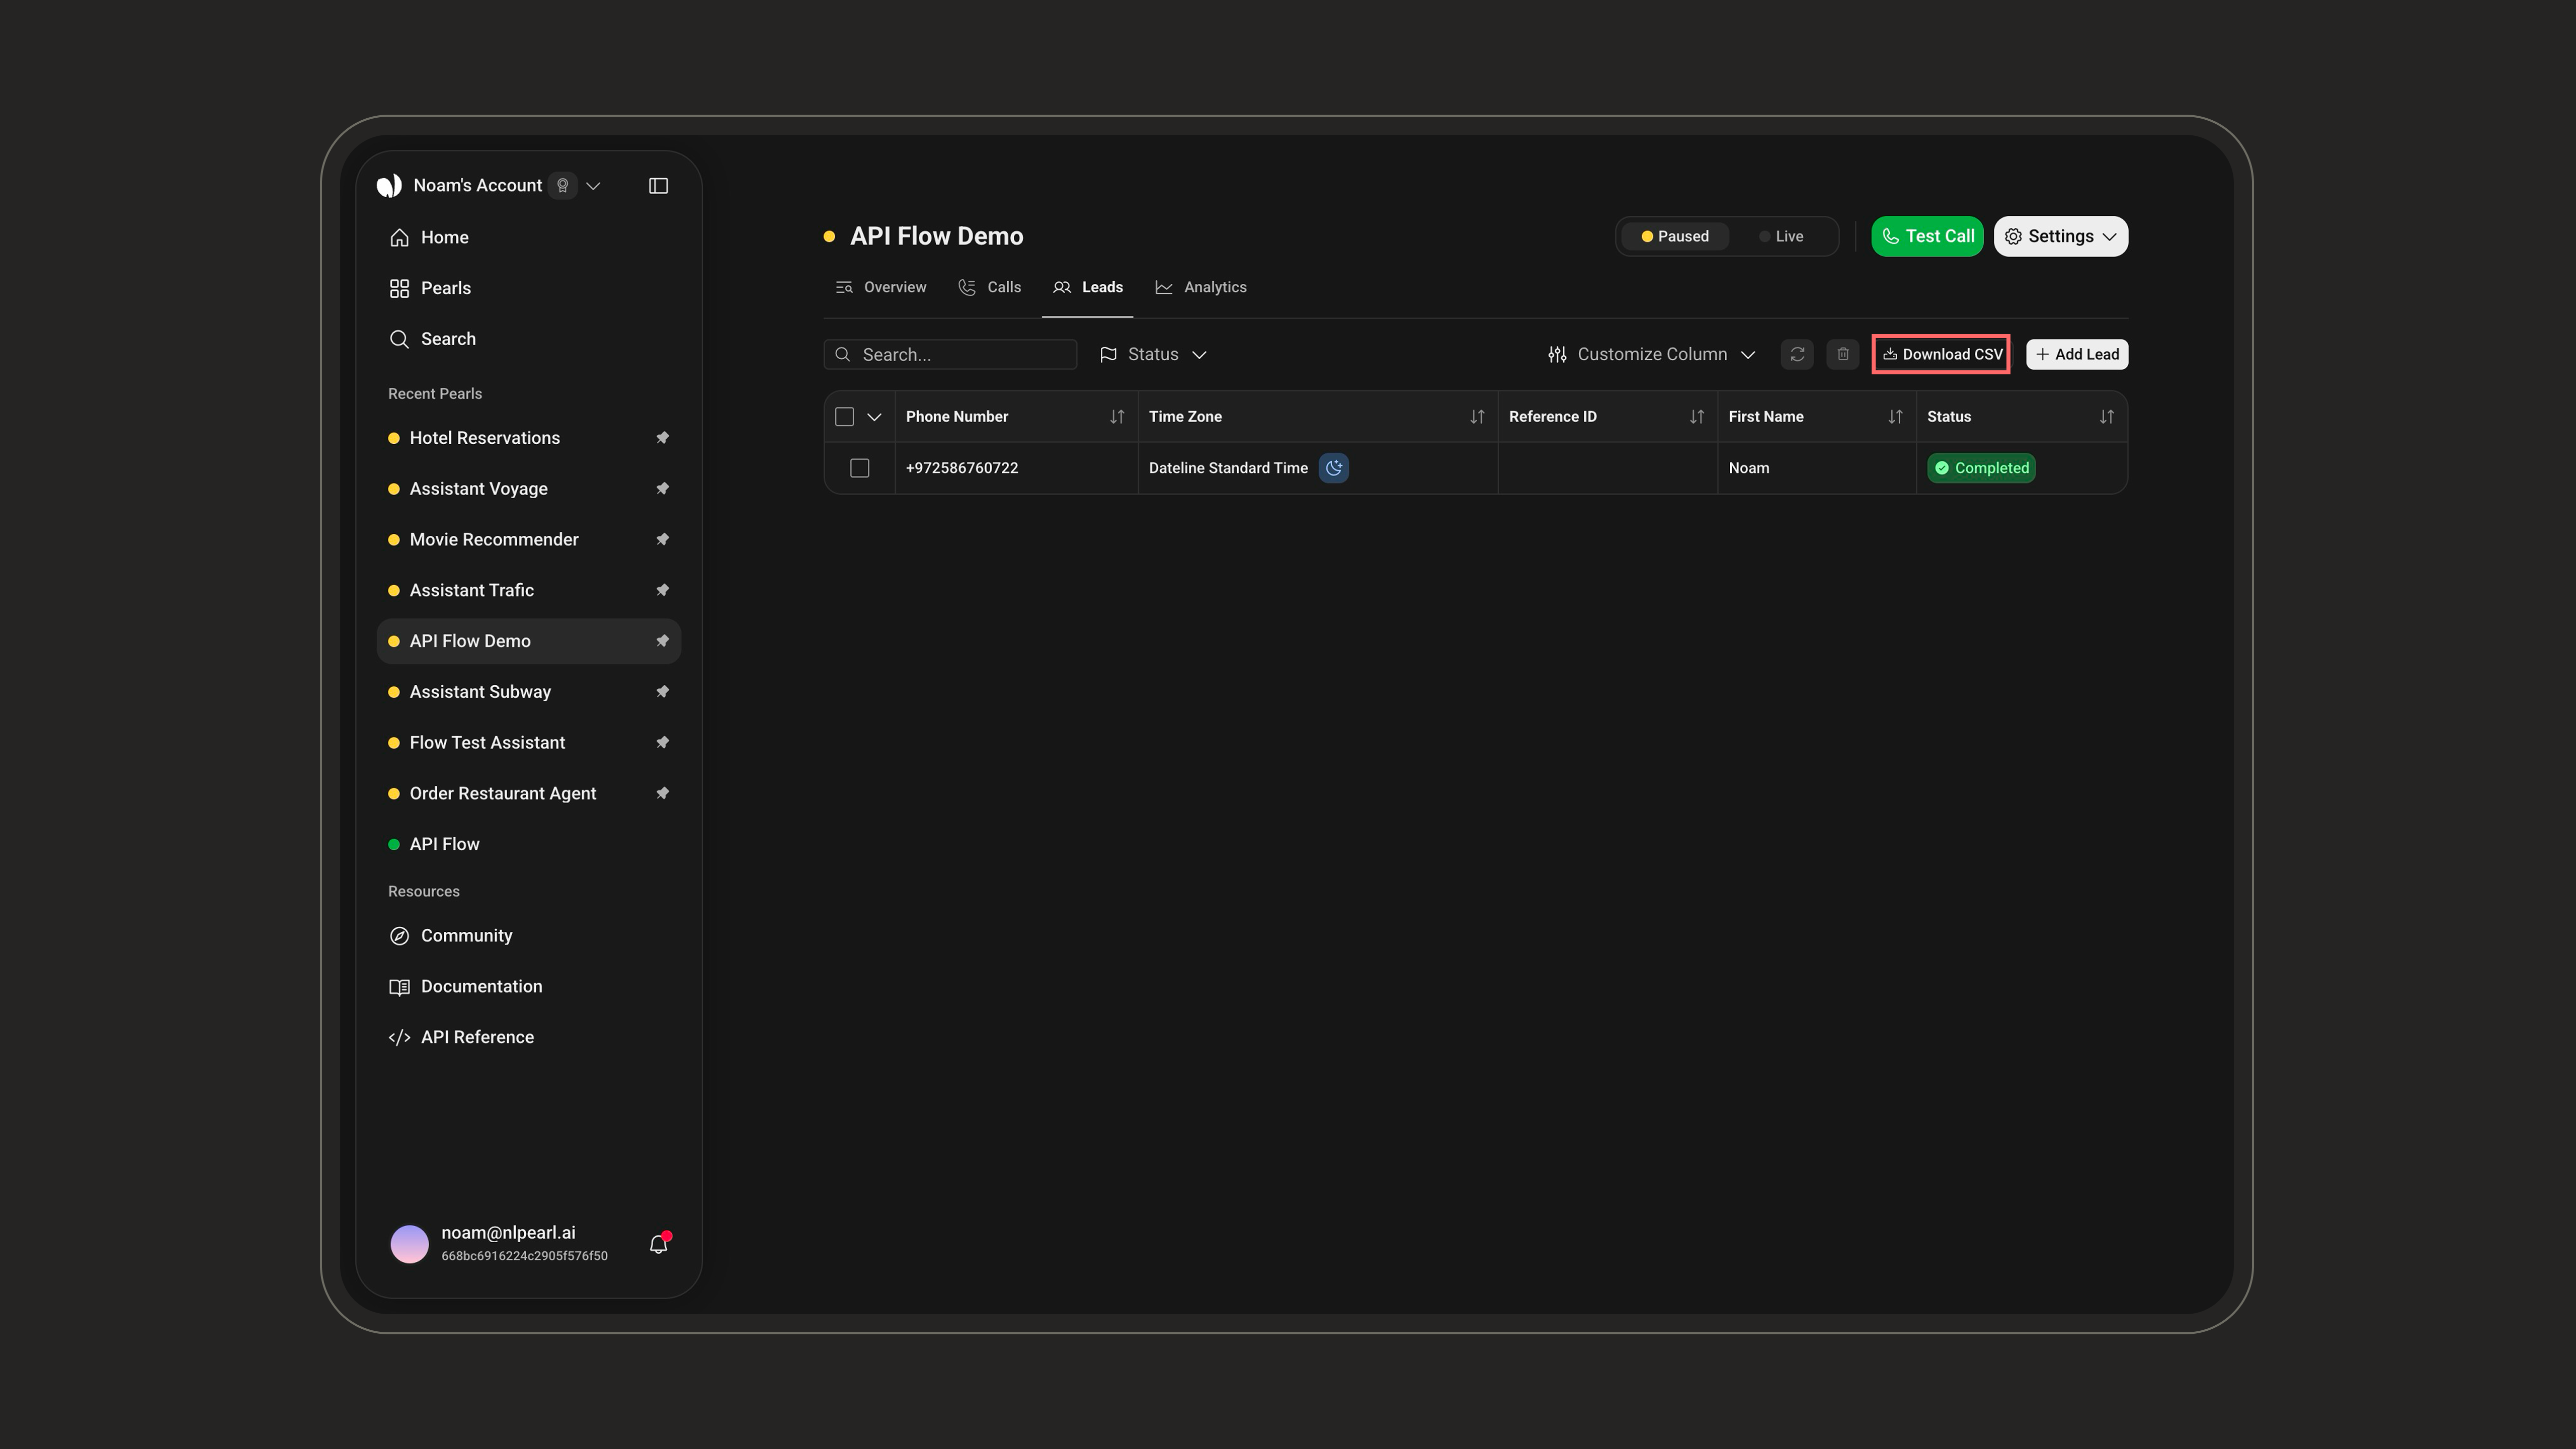Expand the Noam's Account switcher chevron
This screenshot has height=1449, width=2576.
(x=593, y=186)
